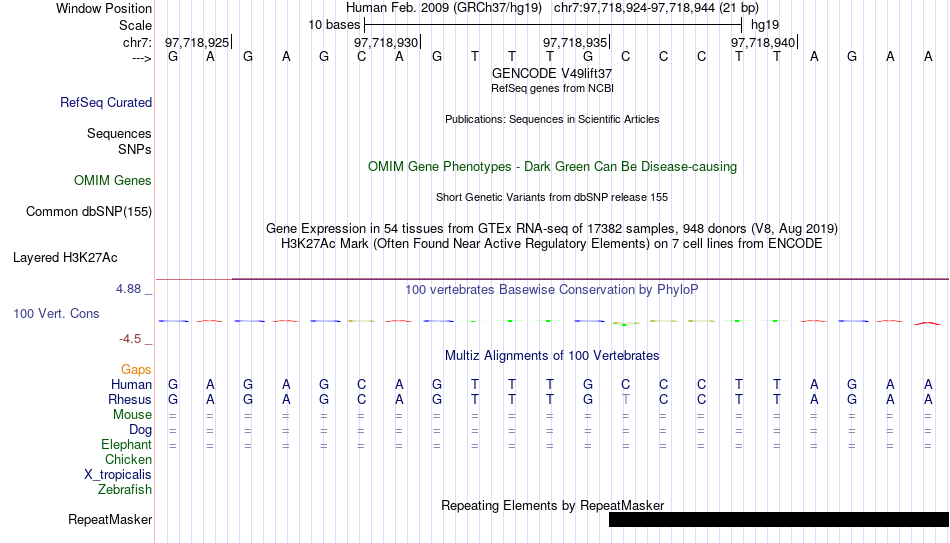Click the RefSeq Curated track label
The width and height of the screenshot is (950, 543).
click(x=105, y=102)
